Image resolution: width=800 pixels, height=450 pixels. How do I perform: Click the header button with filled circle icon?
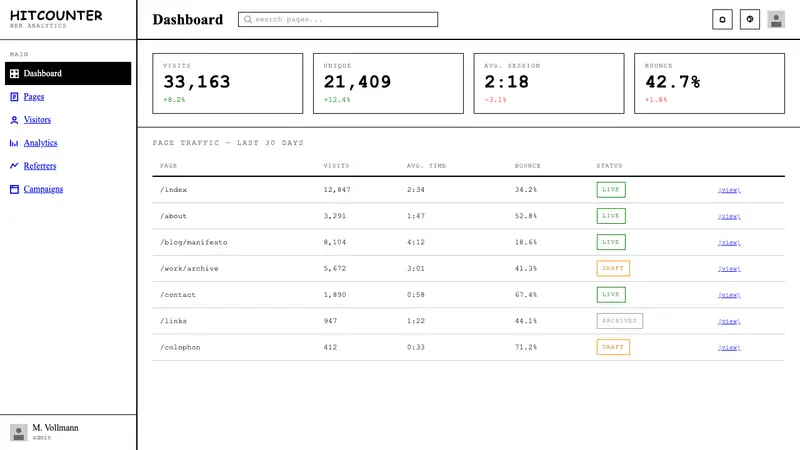coord(749,19)
